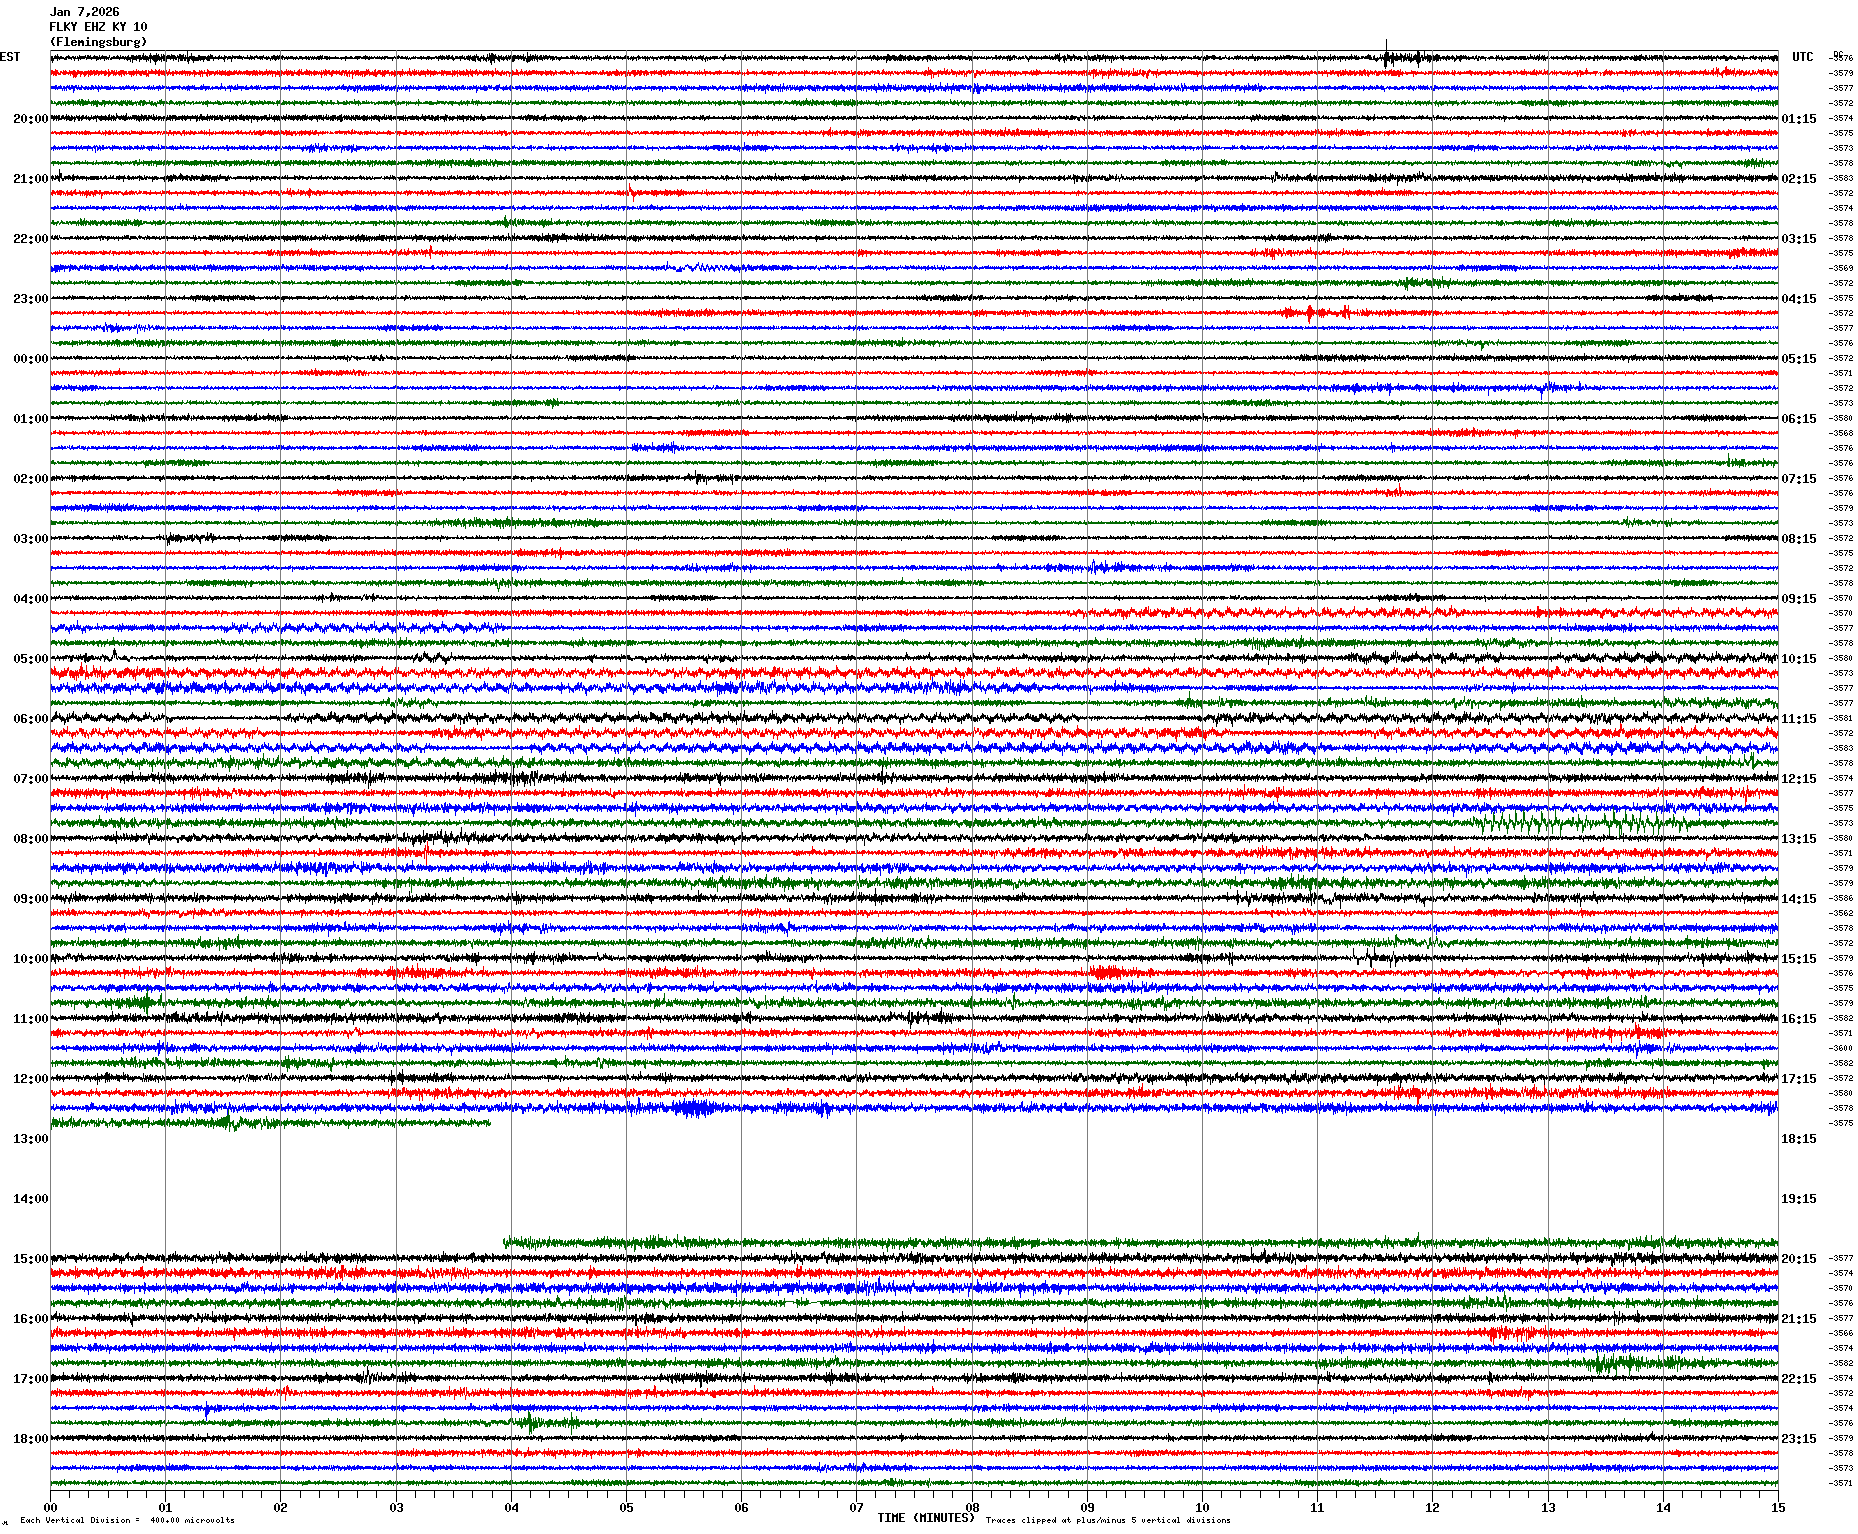Click the Jan 7,2026 date header

[x=84, y=12]
